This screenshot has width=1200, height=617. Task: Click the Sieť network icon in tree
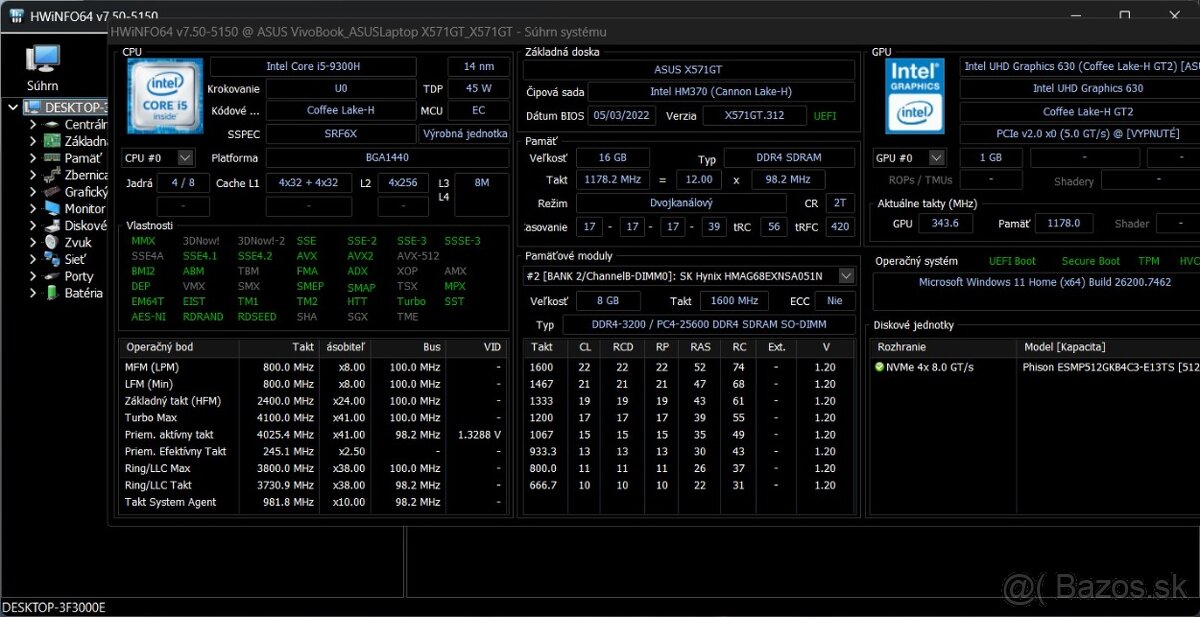click(51, 259)
